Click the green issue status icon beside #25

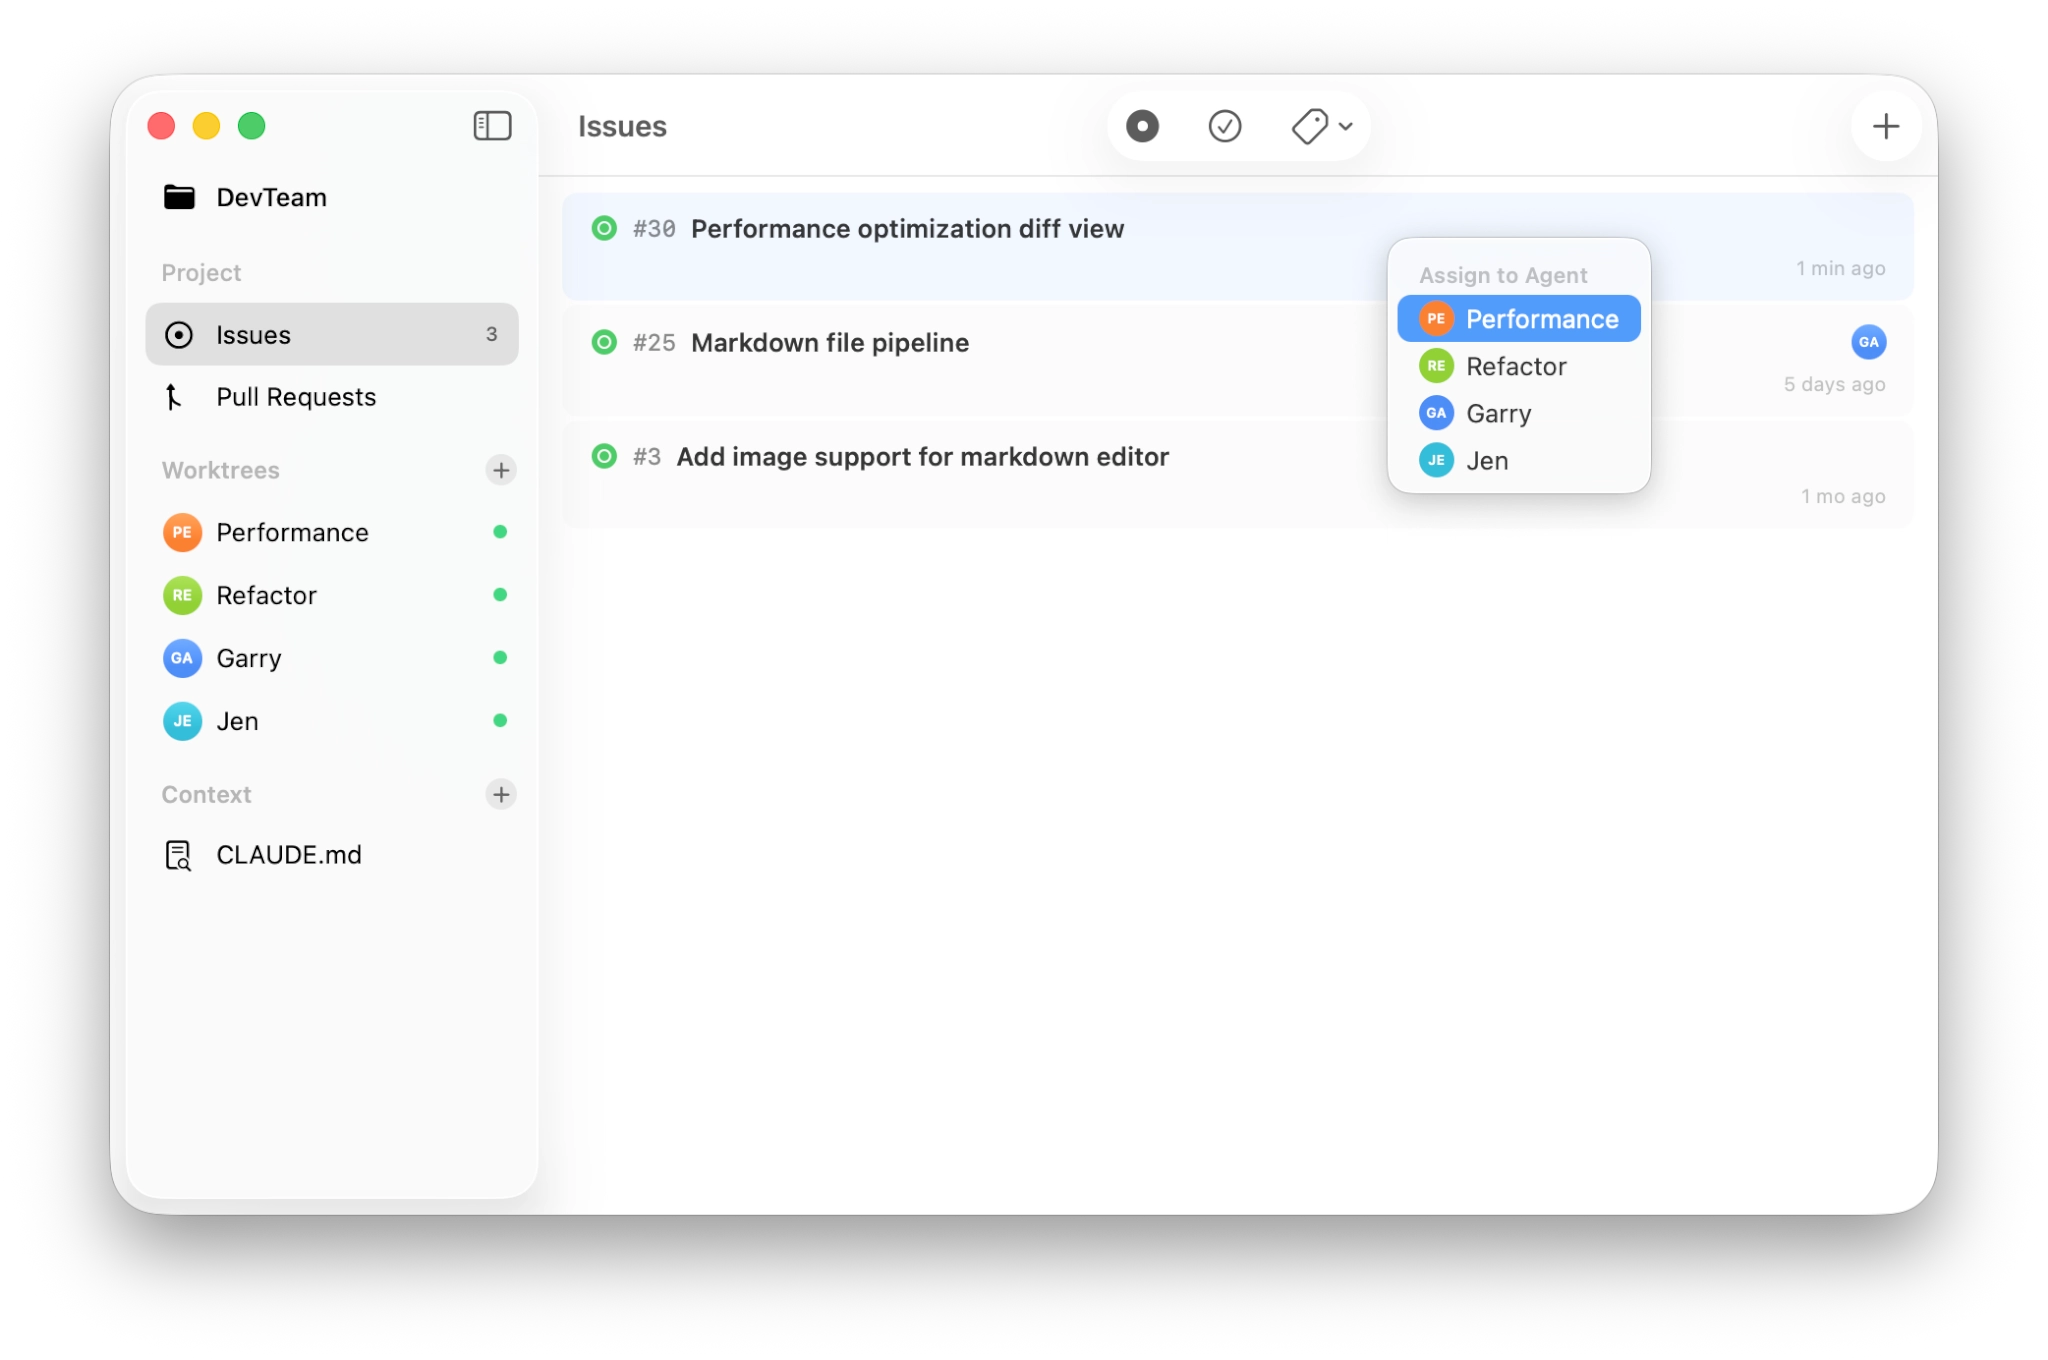604,342
